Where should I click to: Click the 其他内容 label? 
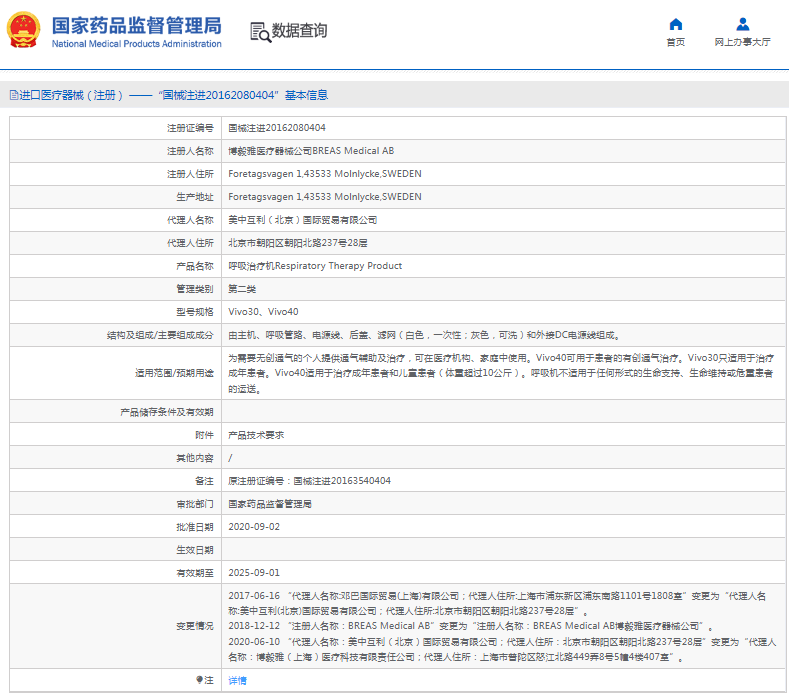click(x=195, y=458)
